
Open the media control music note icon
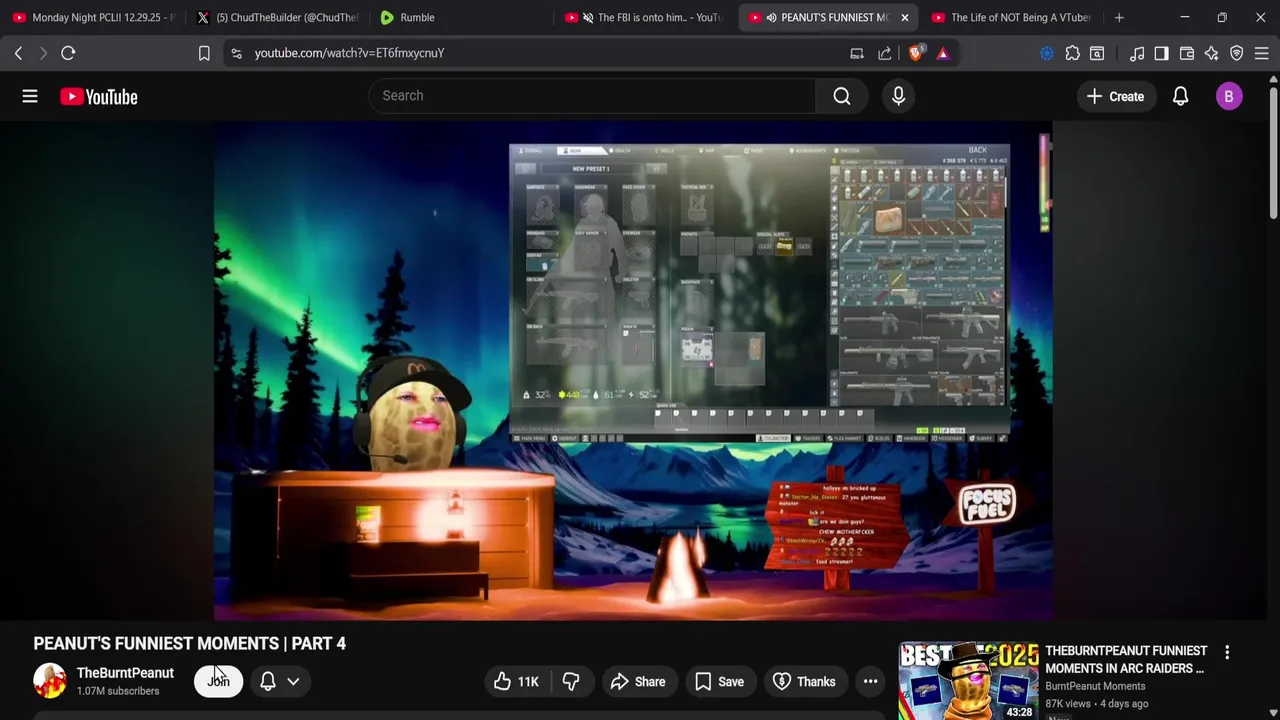click(x=1137, y=53)
